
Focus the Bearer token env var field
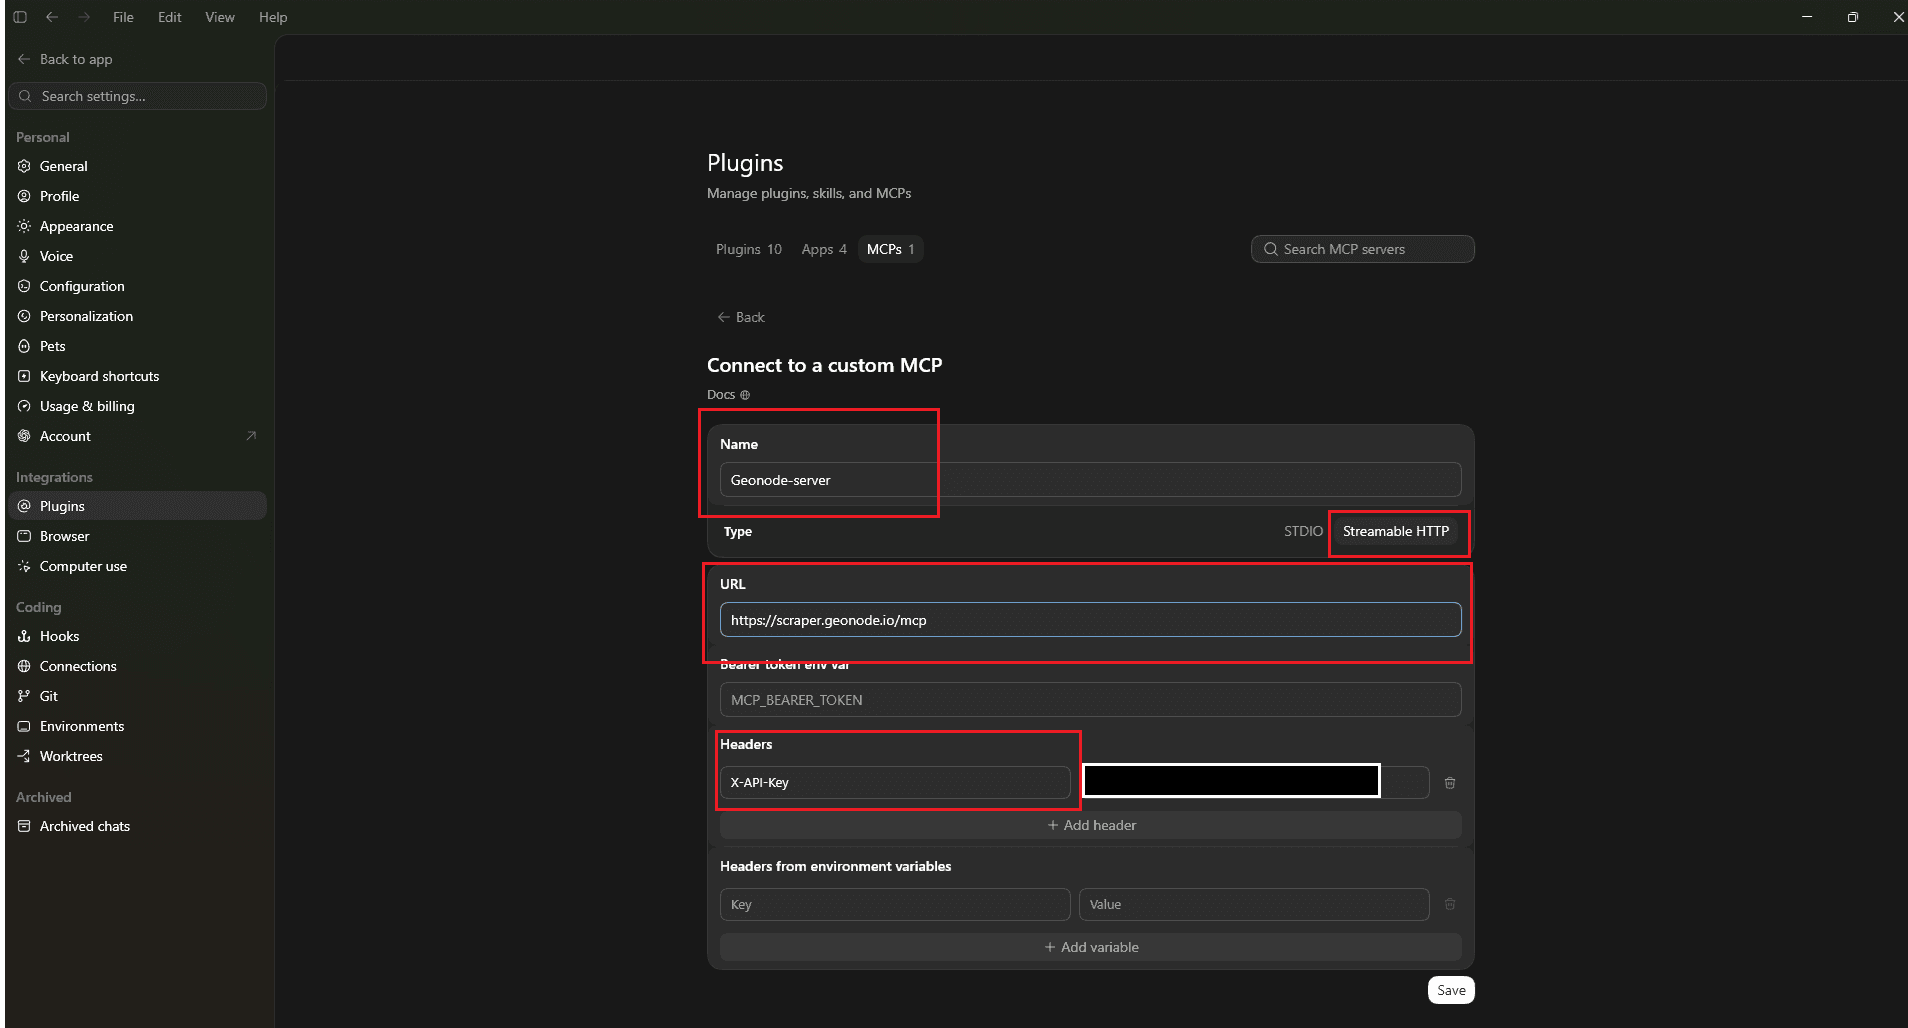1090,700
